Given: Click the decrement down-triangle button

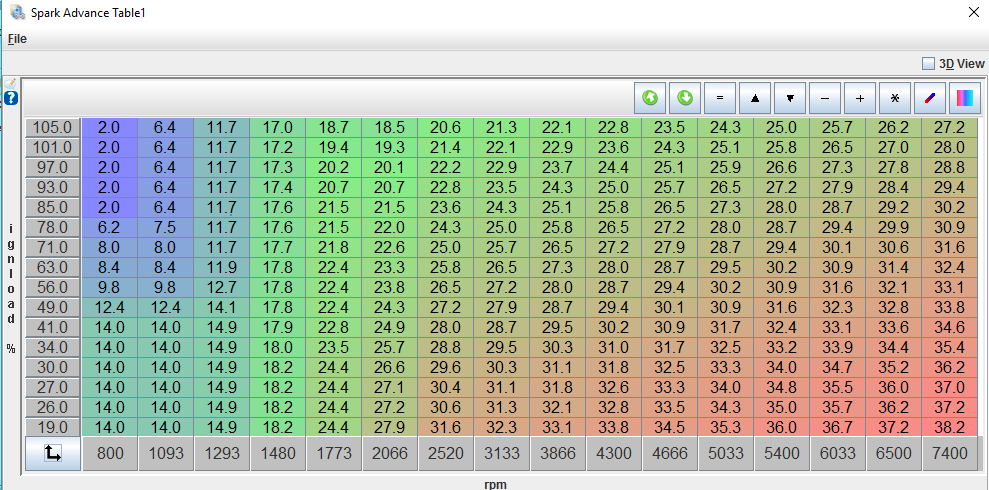Looking at the screenshot, I should tap(790, 98).
